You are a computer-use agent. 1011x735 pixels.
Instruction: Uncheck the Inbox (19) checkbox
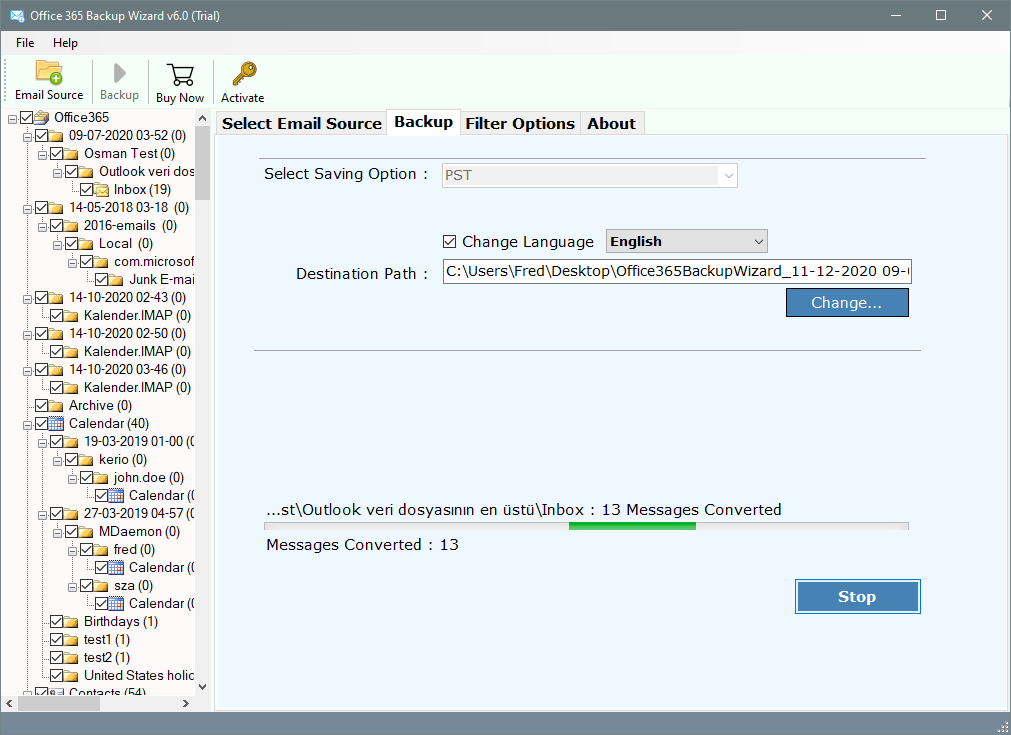86,190
